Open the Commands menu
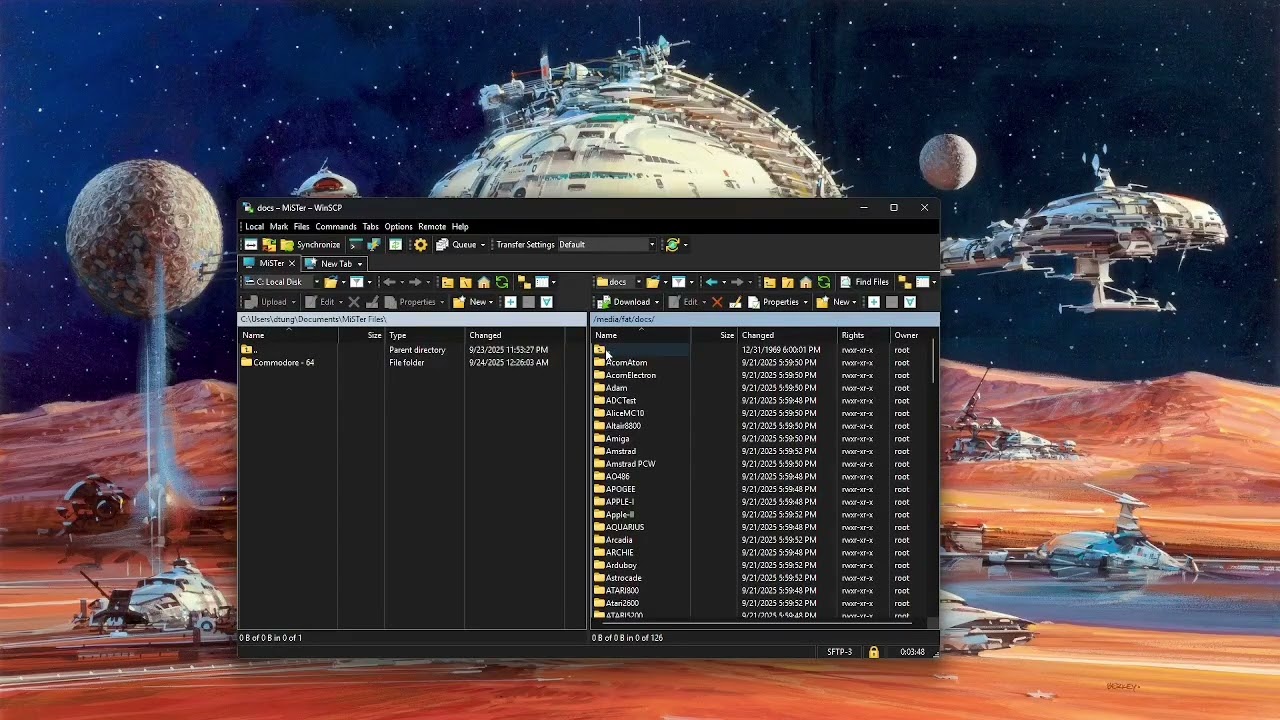1280x720 pixels. pyautogui.click(x=336, y=227)
